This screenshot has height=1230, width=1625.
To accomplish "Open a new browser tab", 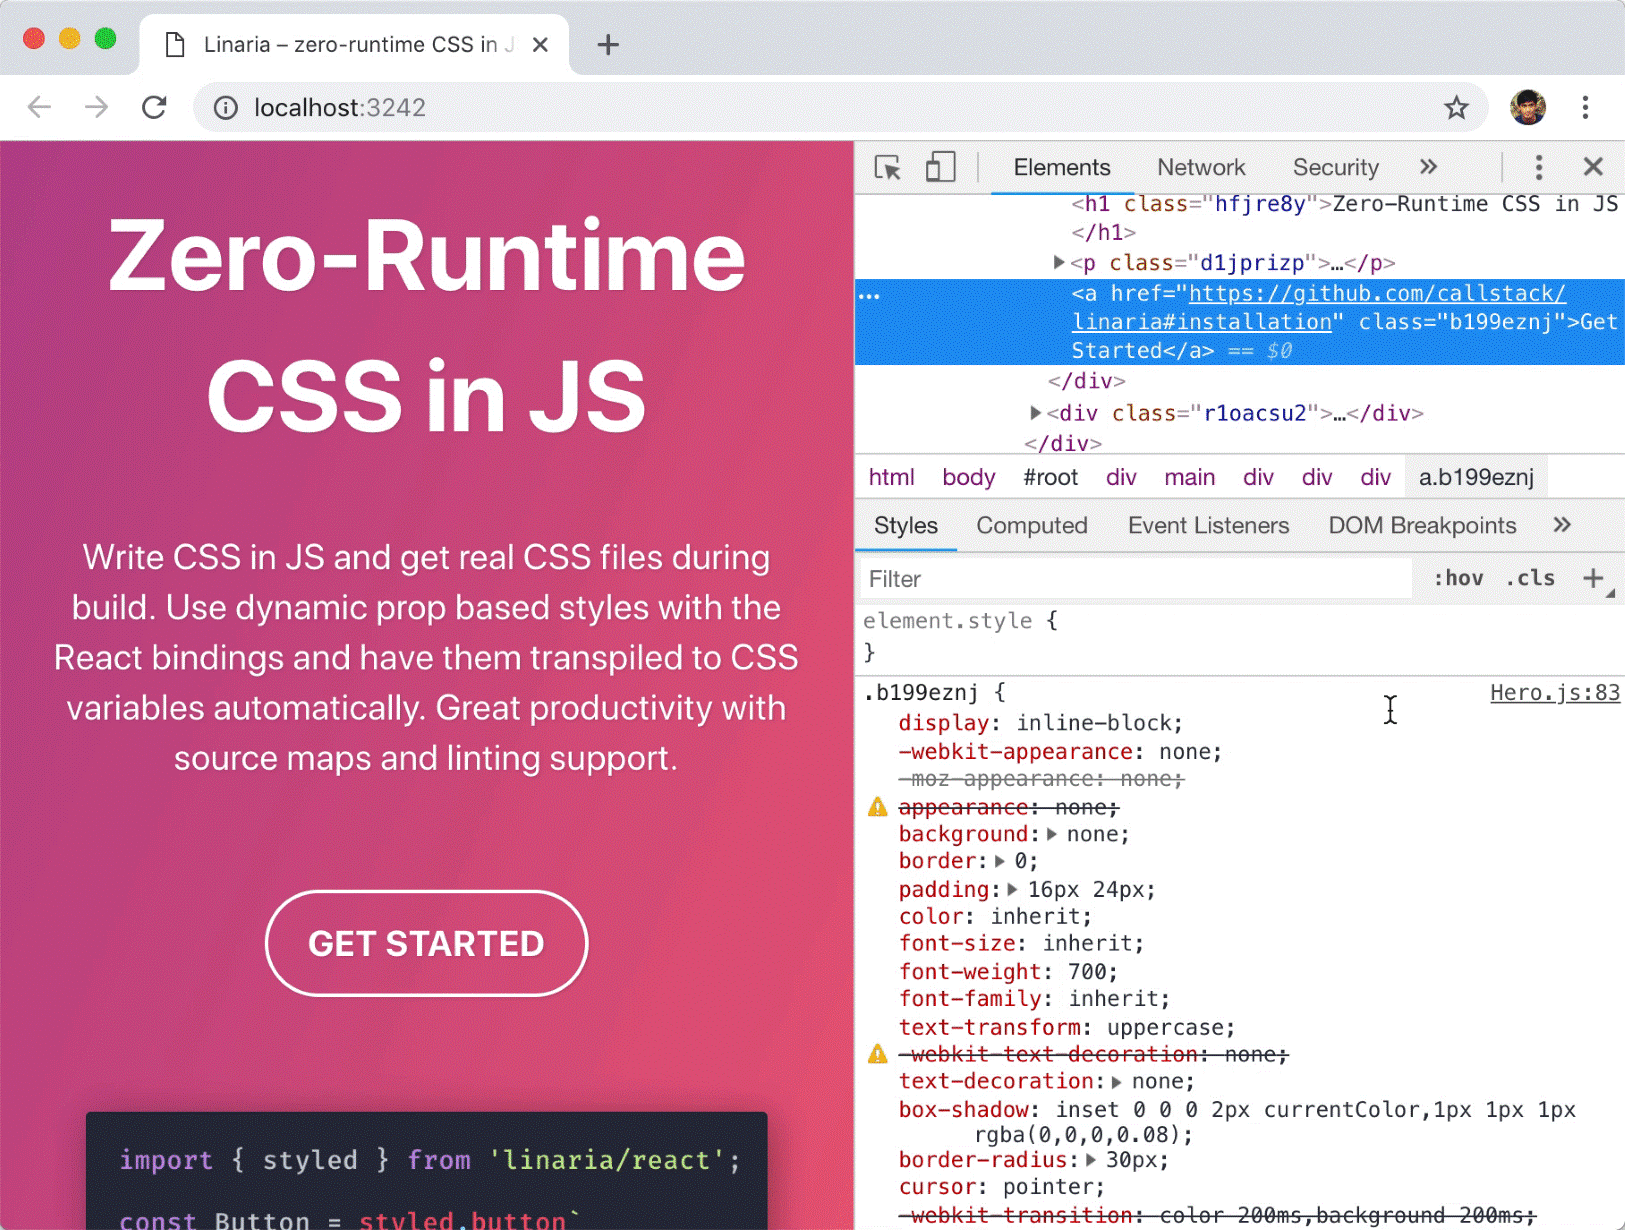I will tap(608, 45).
